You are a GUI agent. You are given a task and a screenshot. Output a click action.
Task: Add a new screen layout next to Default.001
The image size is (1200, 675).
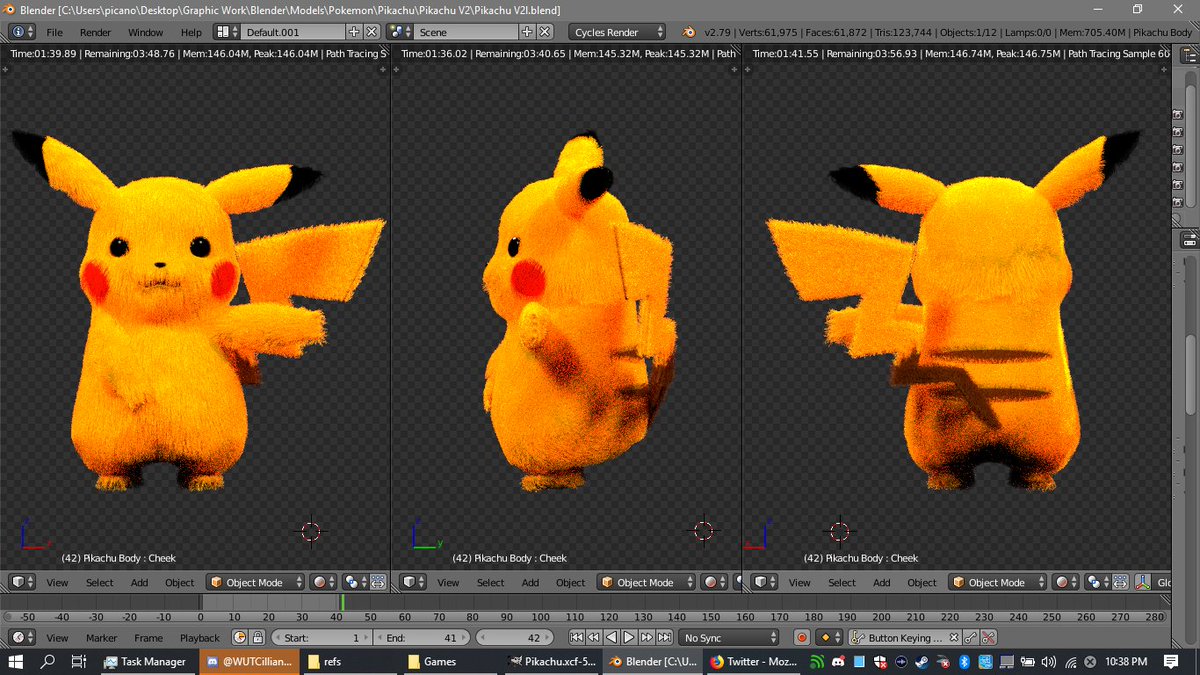click(x=354, y=32)
